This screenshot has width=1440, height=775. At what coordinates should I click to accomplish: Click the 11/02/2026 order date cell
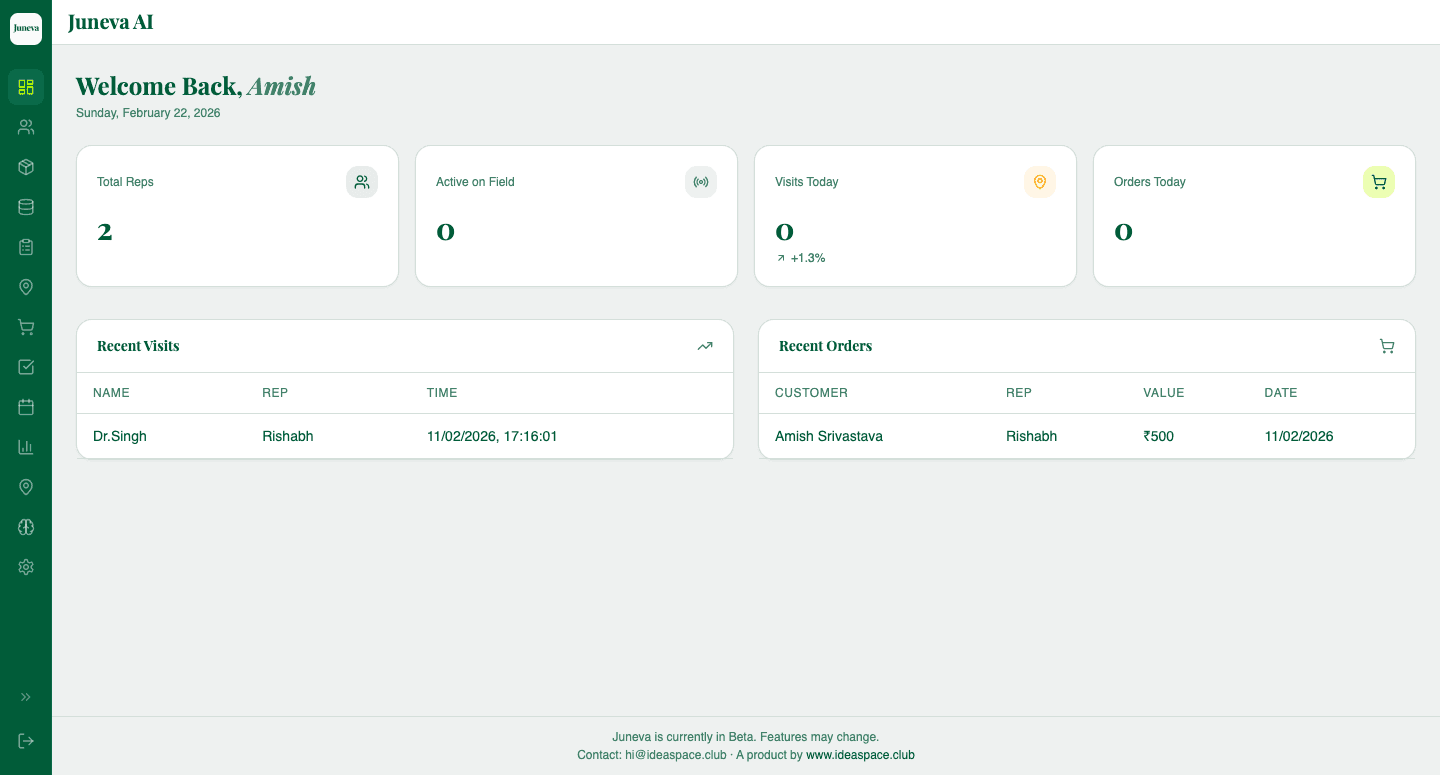point(1299,436)
